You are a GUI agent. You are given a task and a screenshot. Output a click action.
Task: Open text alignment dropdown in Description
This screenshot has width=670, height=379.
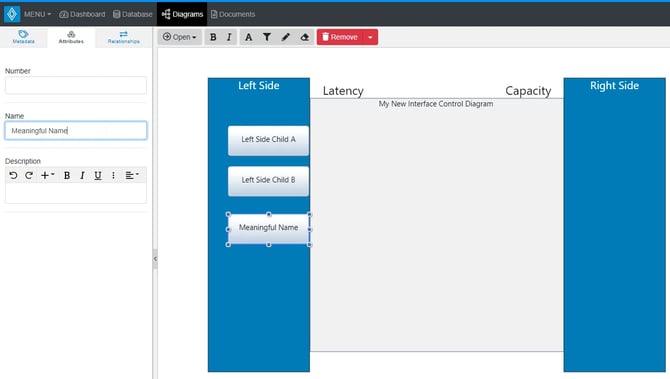click(x=132, y=175)
